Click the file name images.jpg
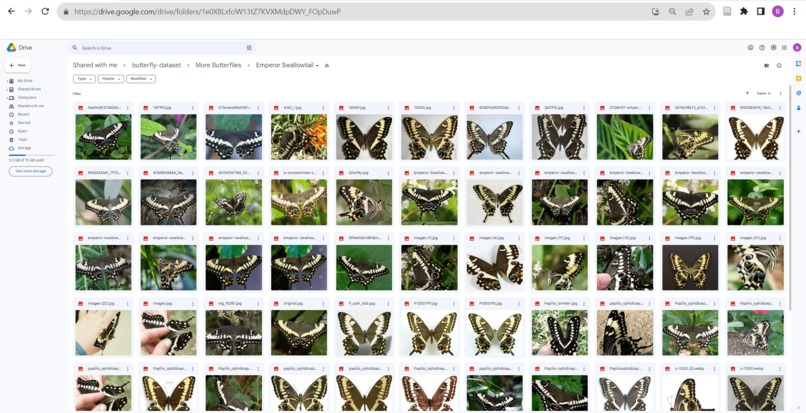Screen dimensions: 806x413 coord(162,303)
